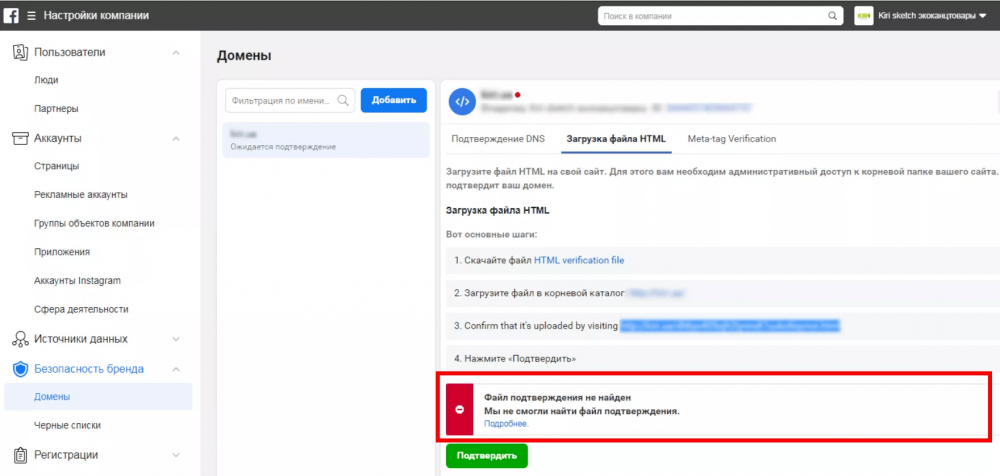Open the hamburger menu icon
Screen dimensions: 1000x476
click(x=32, y=16)
